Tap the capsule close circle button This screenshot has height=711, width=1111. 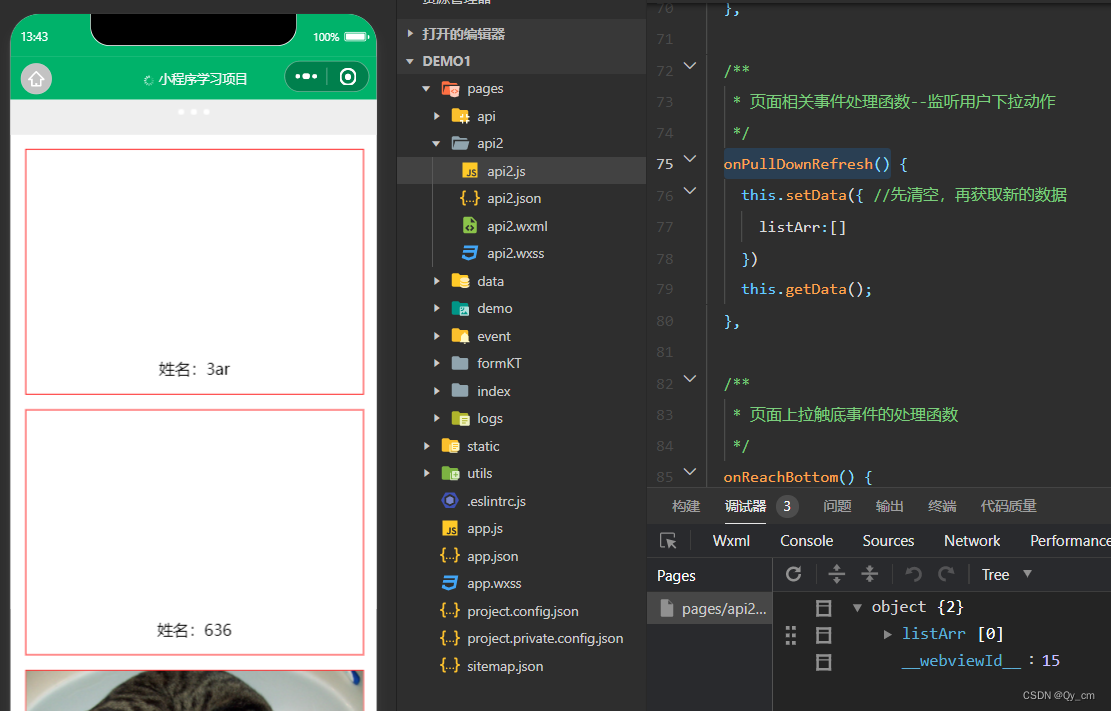click(x=348, y=77)
